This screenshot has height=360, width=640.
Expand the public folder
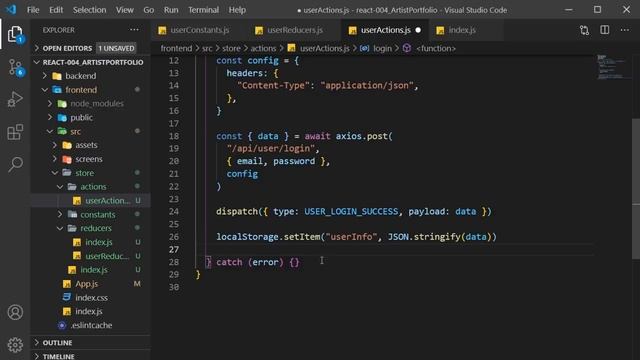click(x=91, y=118)
